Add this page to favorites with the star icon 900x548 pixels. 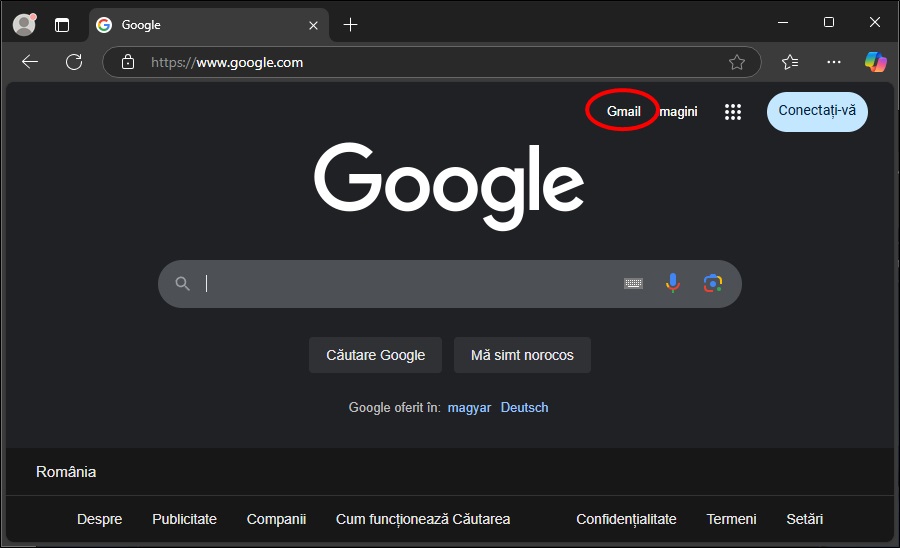click(x=737, y=62)
